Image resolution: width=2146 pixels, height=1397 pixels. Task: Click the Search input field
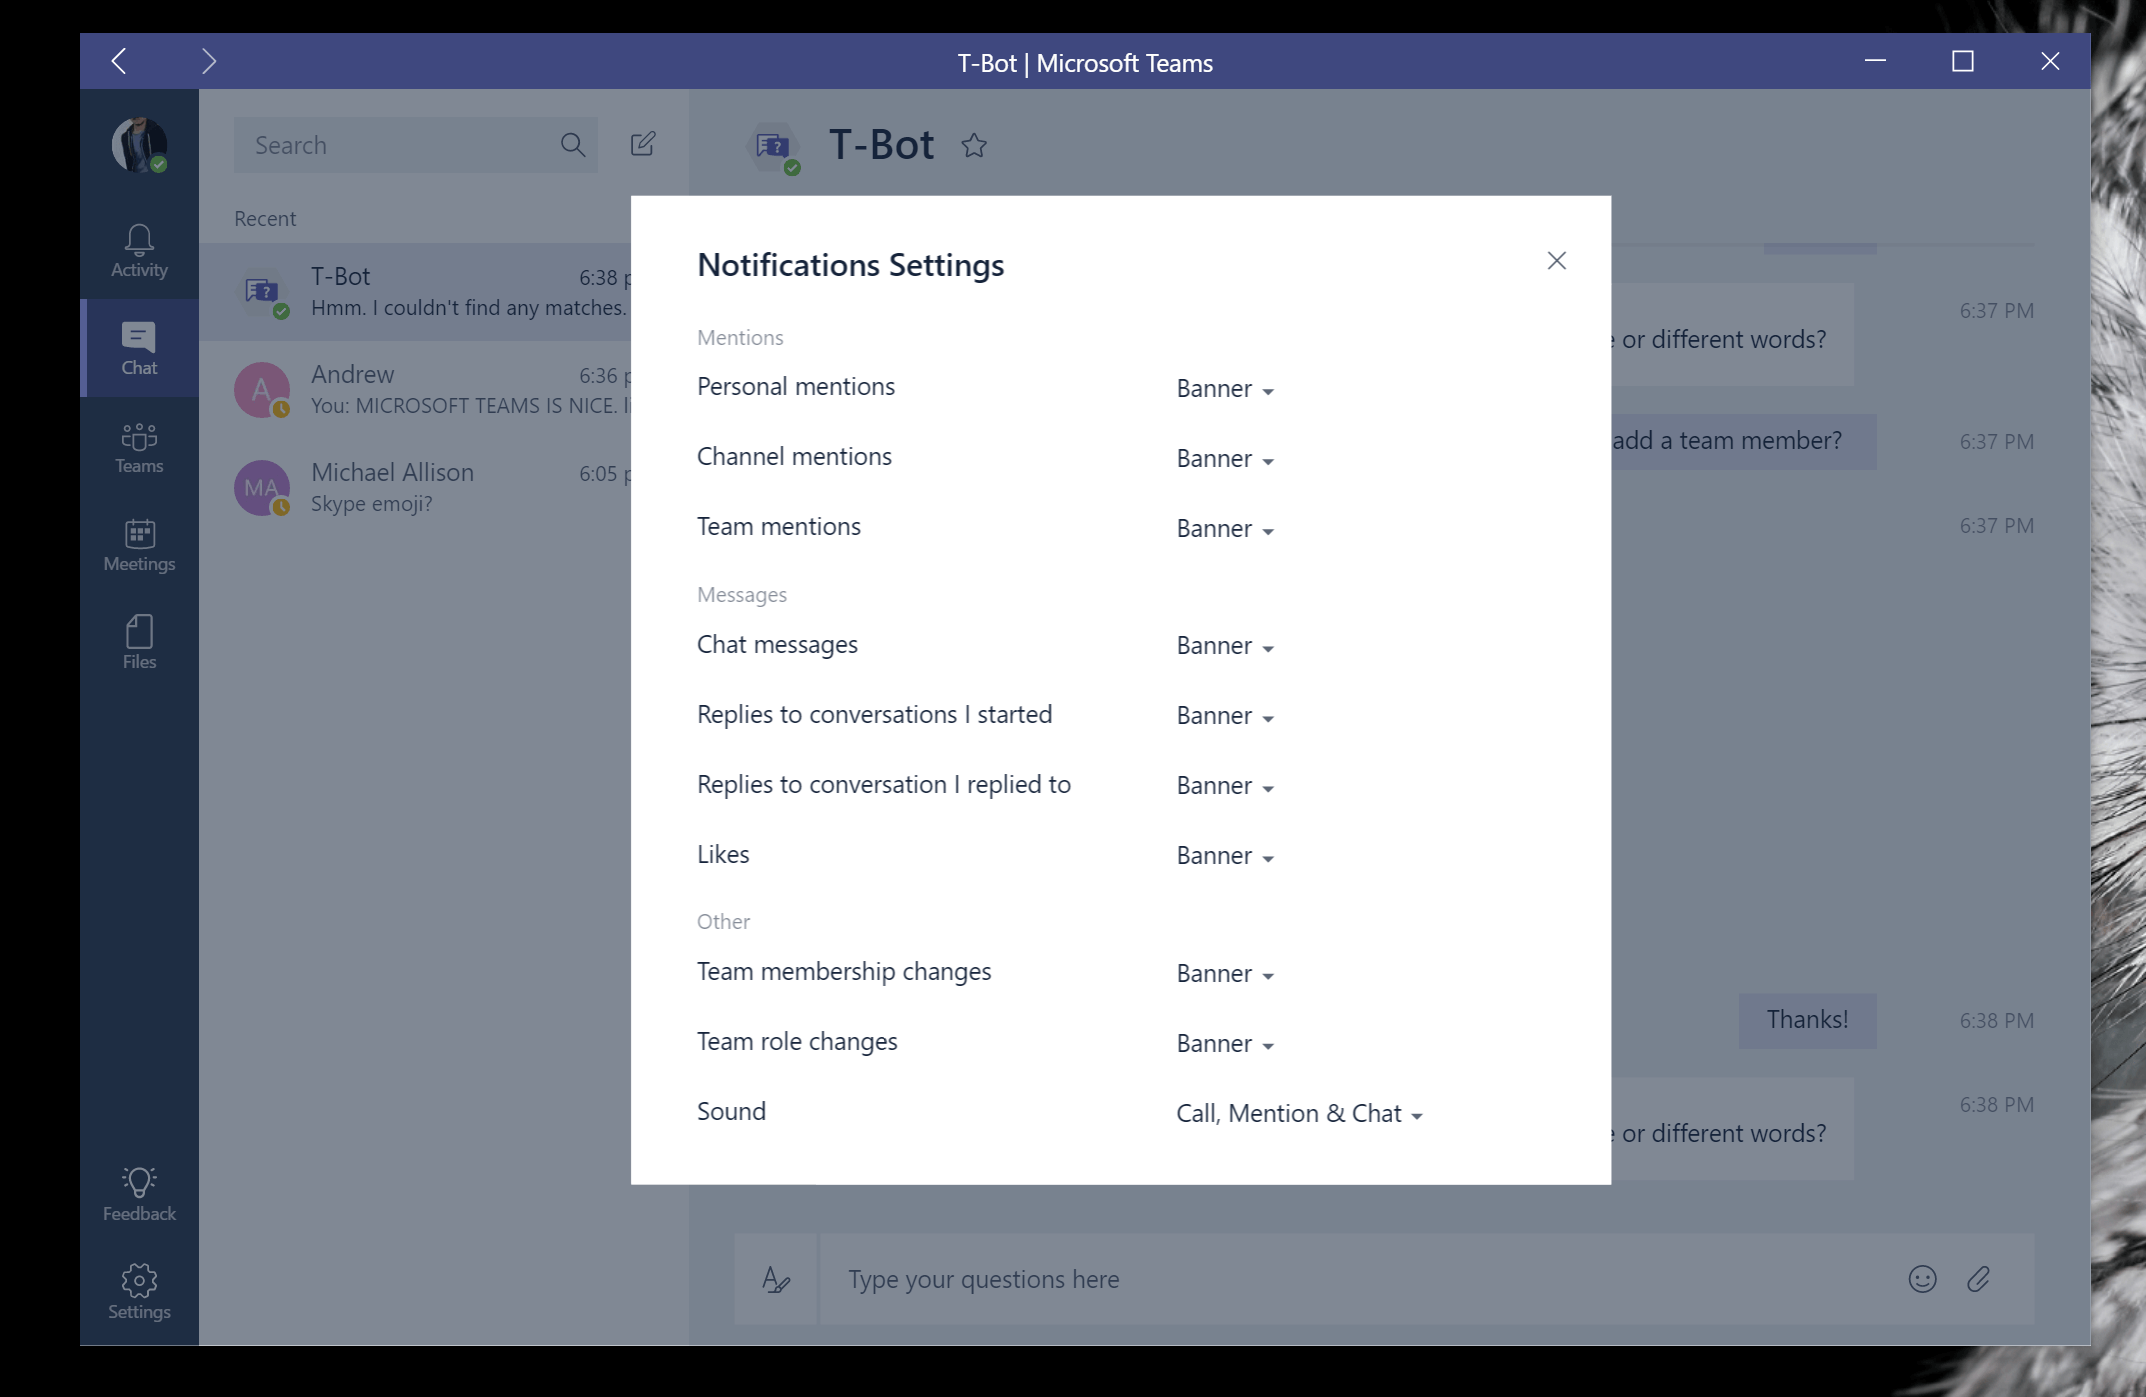point(415,145)
